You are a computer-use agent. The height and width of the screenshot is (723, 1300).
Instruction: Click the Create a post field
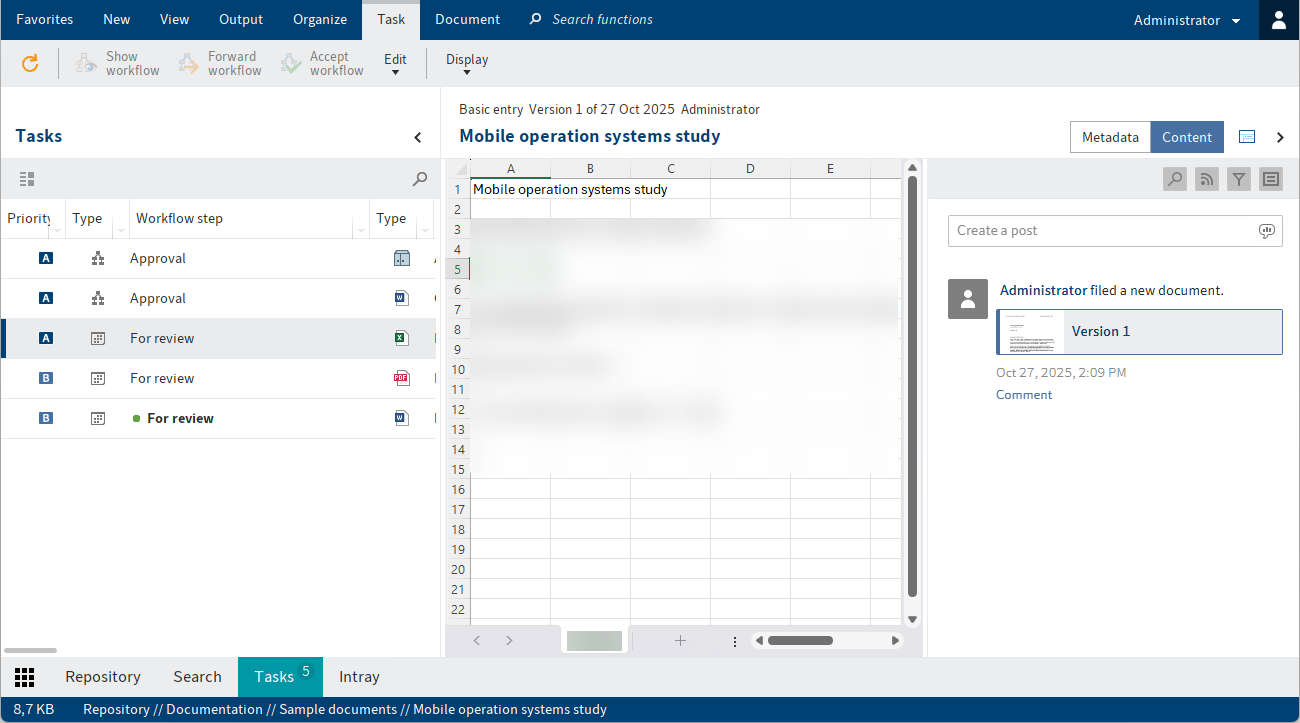pyautogui.click(x=1100, y=231)
